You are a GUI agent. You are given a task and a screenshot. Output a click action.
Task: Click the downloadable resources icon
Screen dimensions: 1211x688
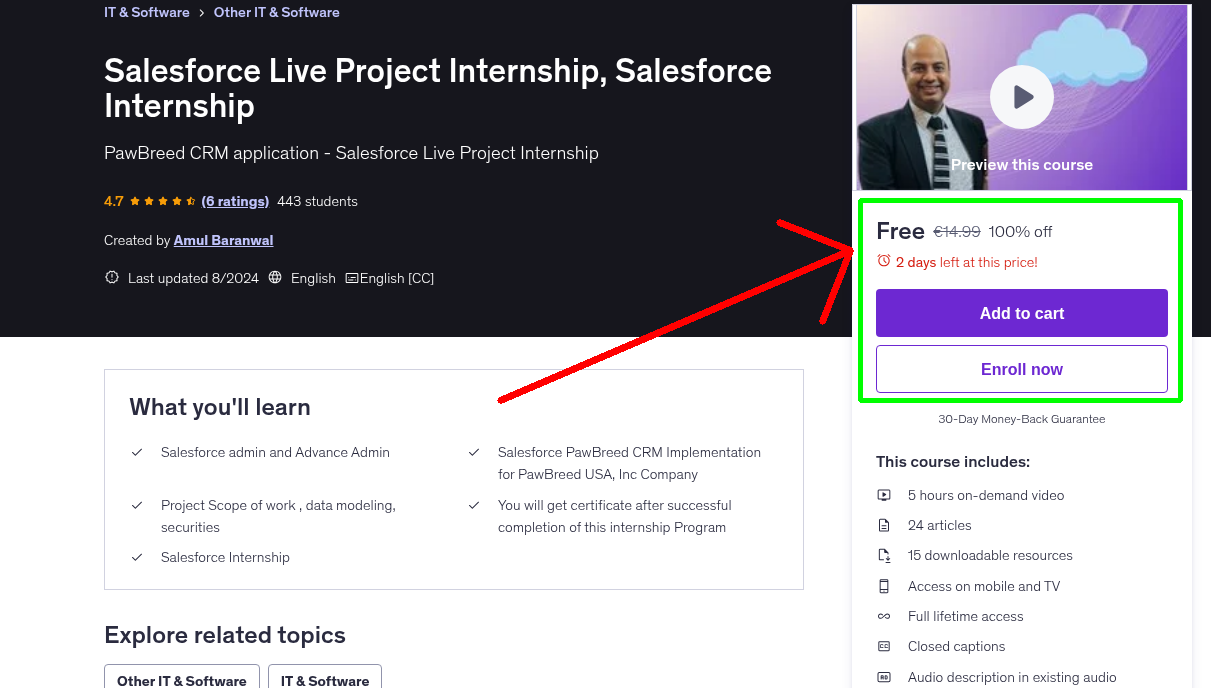884,556
